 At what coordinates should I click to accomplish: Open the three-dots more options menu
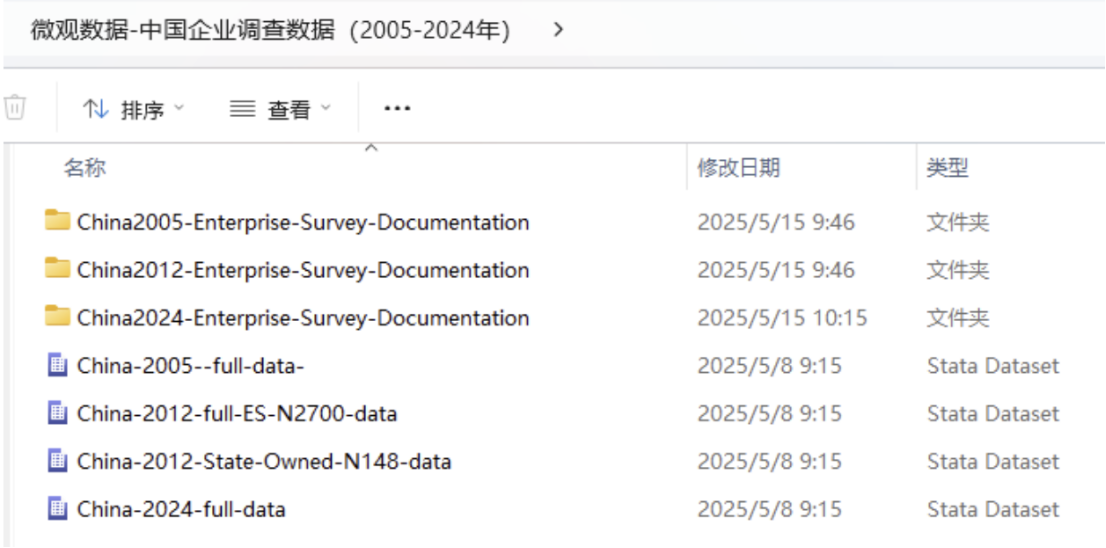click(x=397, y=109)
